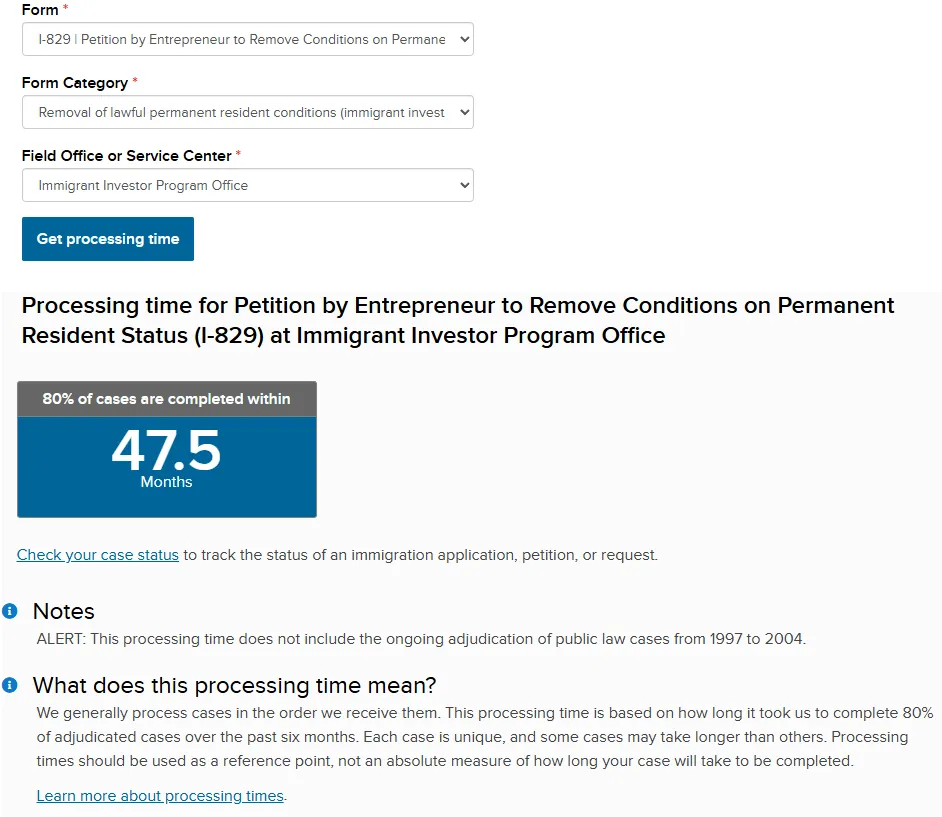
Task: Click the '80% of cases are completed within' header
Action: 166,399
